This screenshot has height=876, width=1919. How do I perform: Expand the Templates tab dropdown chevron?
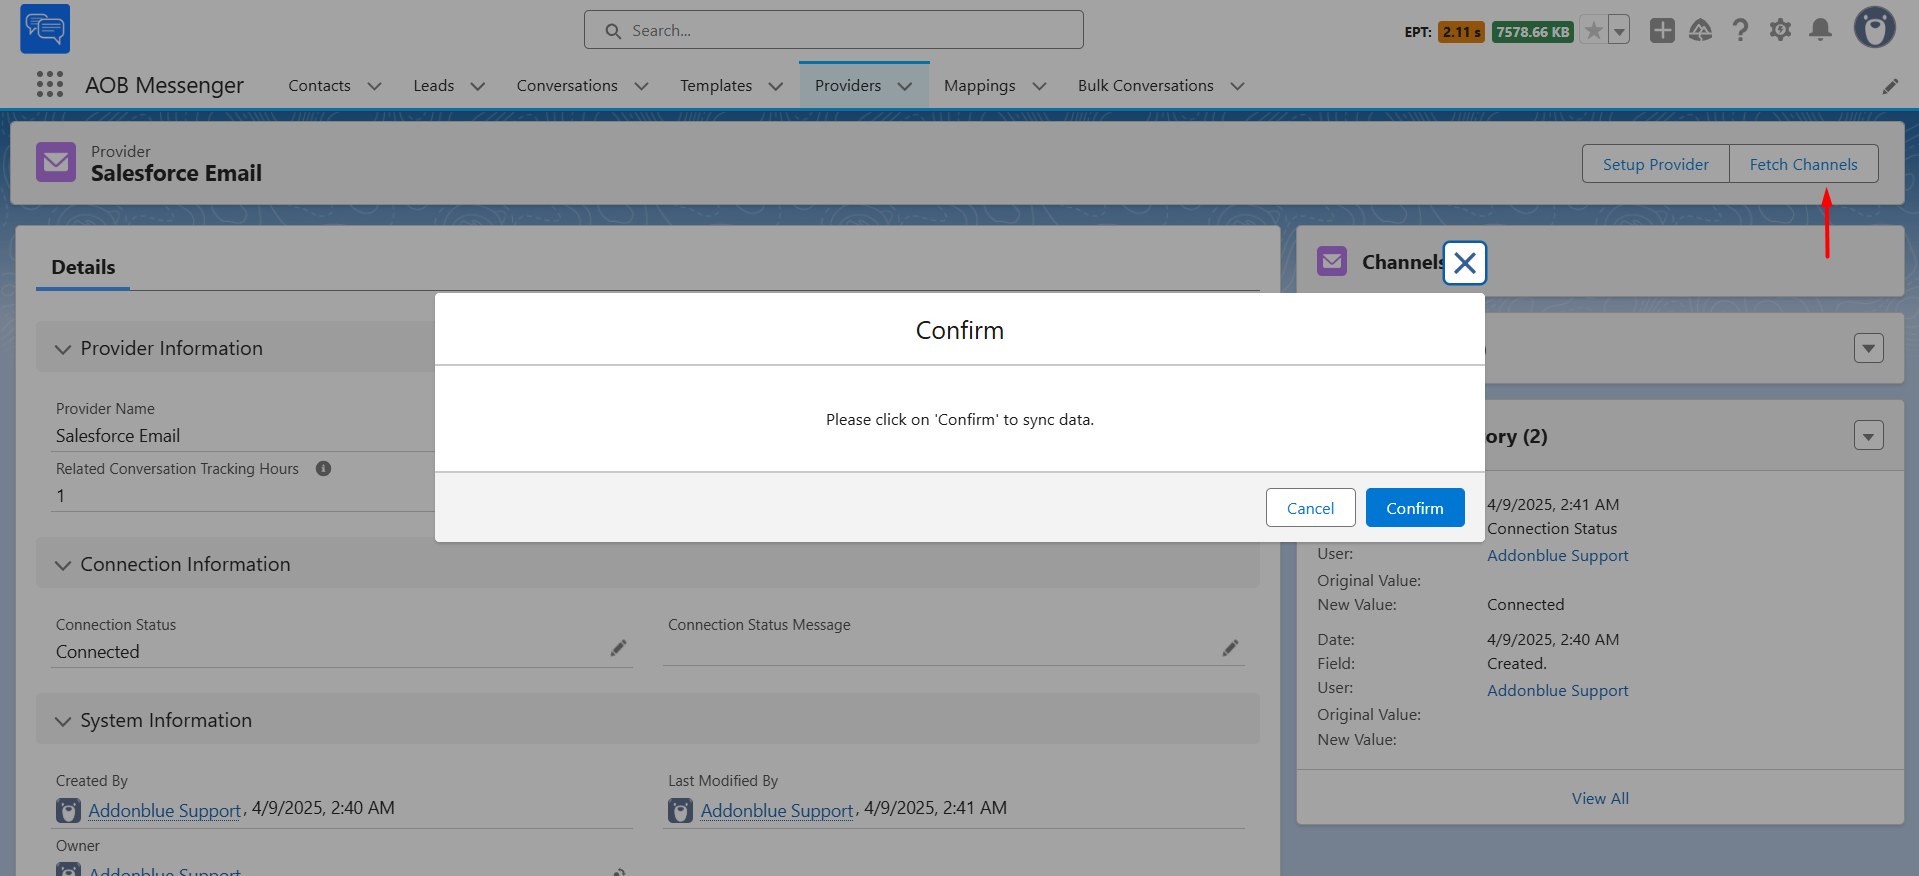coord(775,86)
